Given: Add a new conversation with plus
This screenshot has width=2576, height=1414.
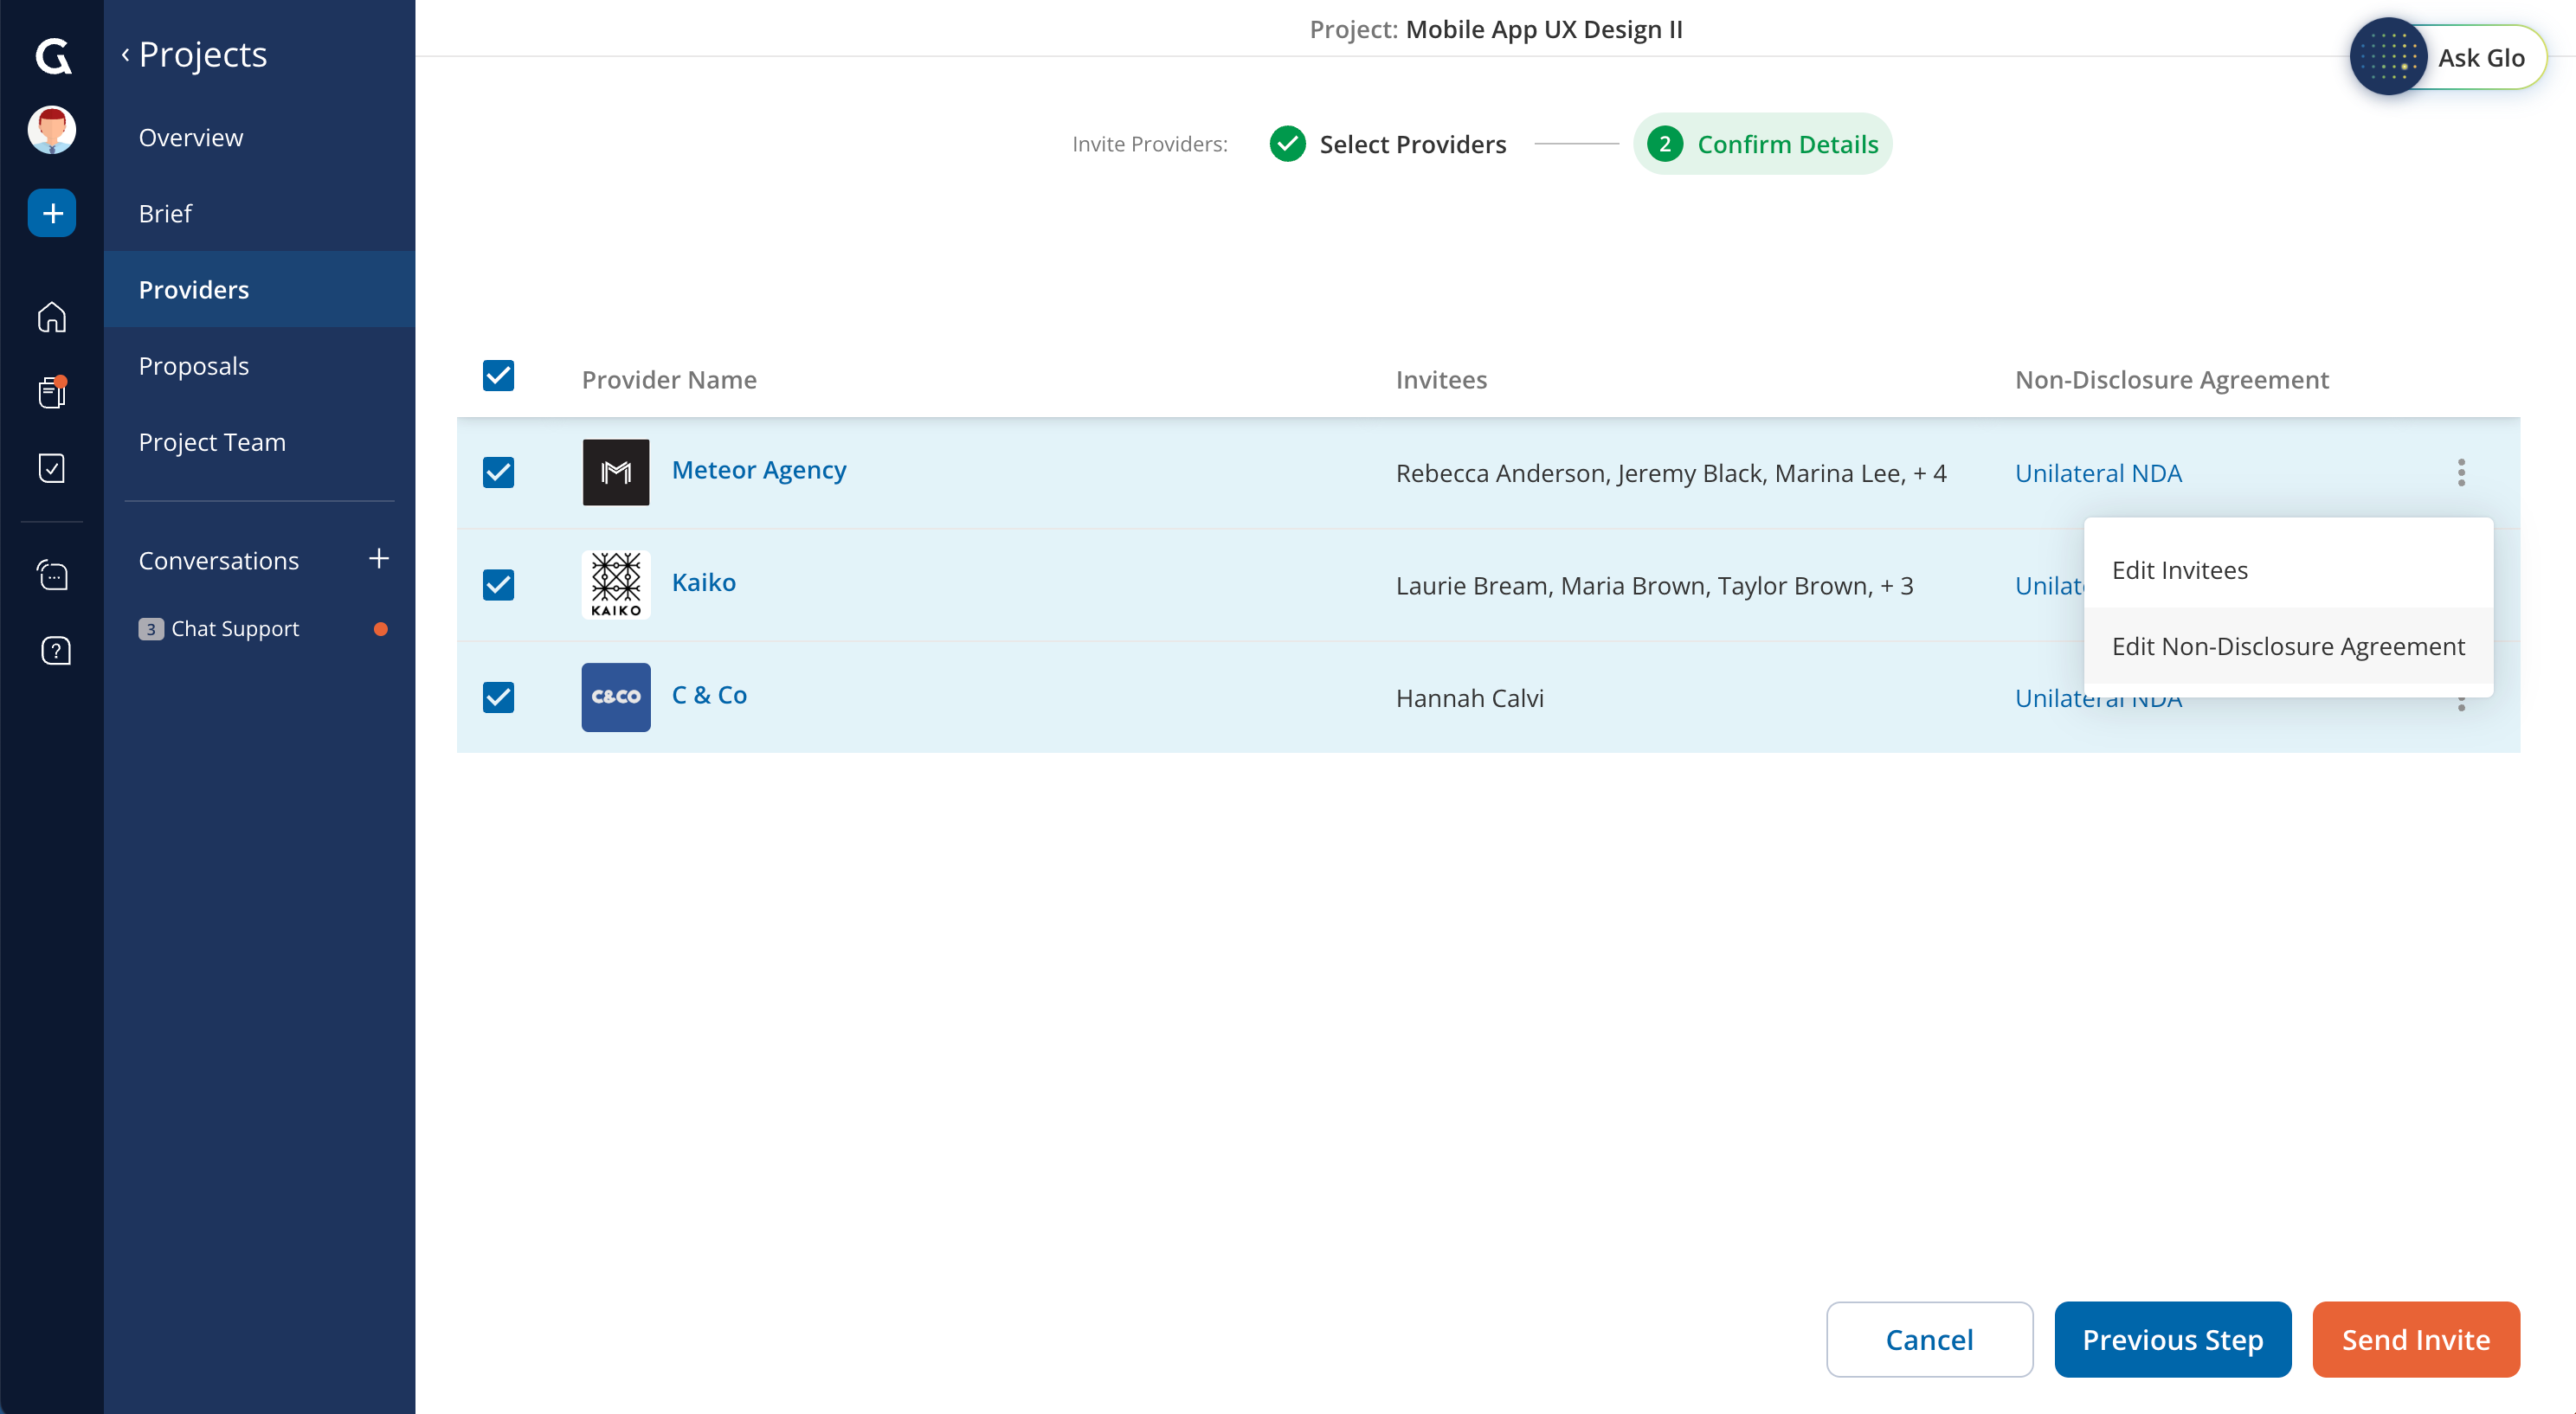Looking at the screenshot, I should tap(378, 559).
